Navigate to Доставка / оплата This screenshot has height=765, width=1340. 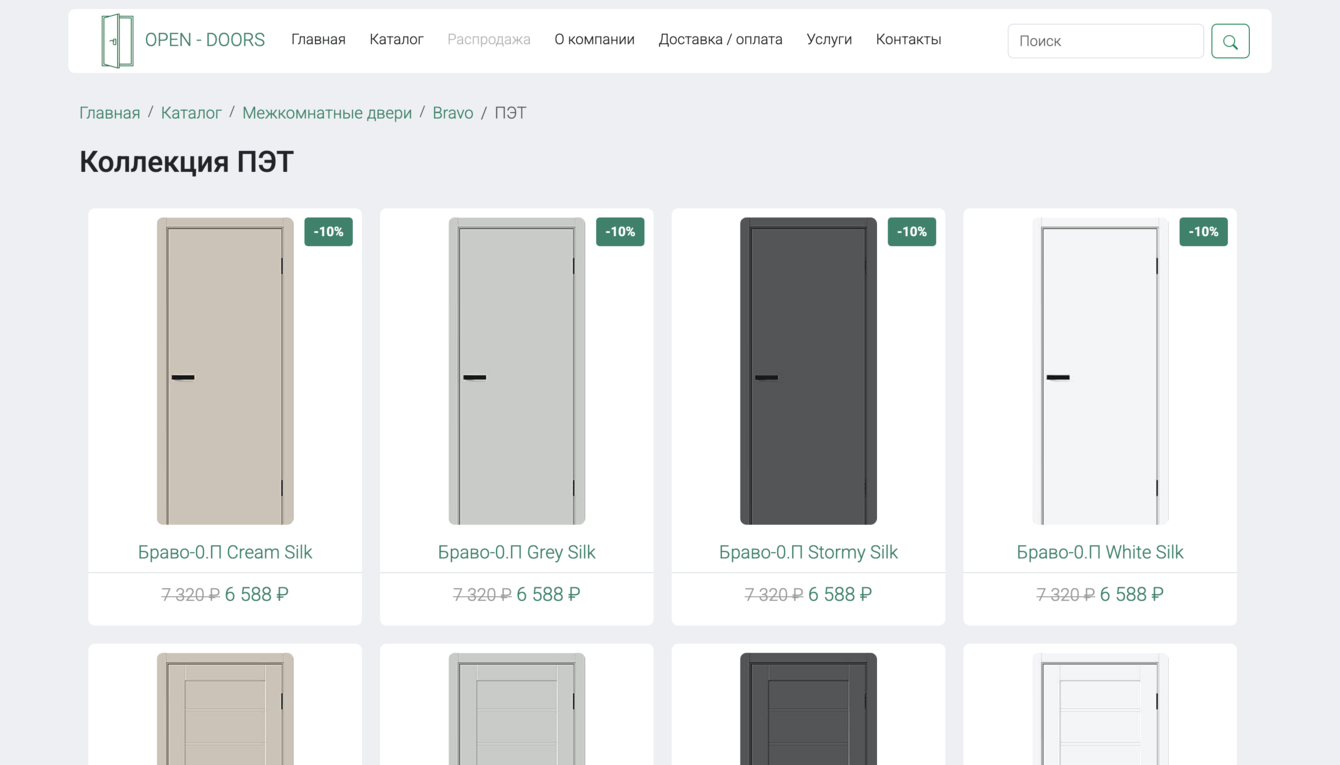[720, 40]
